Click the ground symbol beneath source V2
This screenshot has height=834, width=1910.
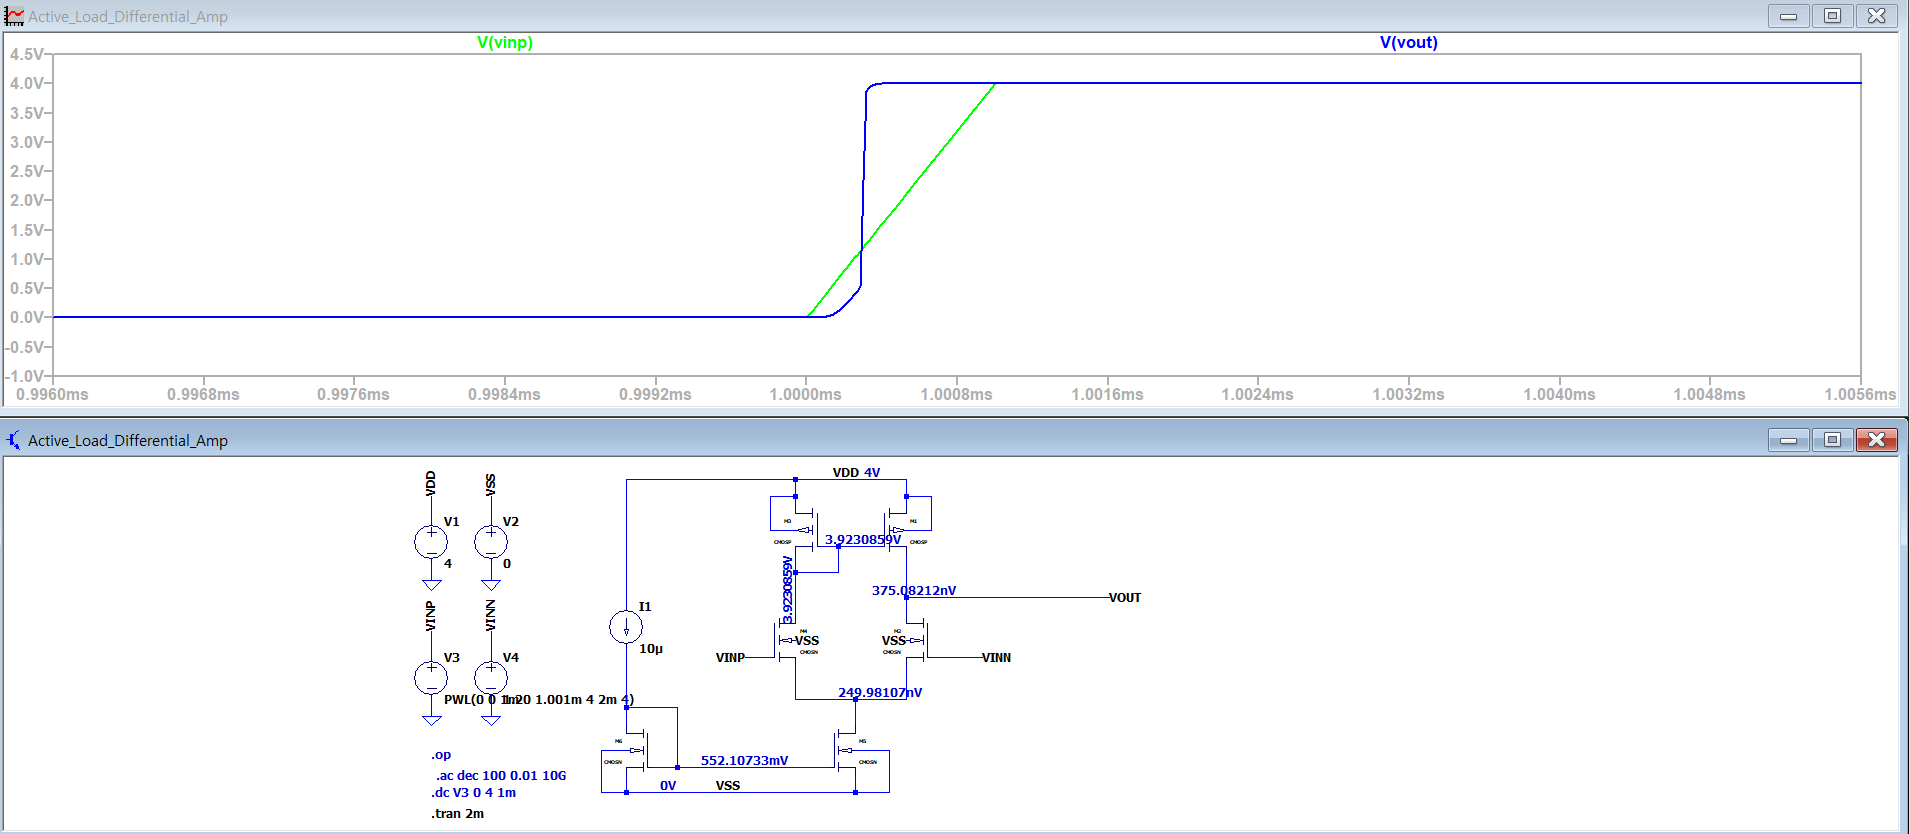click(x=490, y=585)
